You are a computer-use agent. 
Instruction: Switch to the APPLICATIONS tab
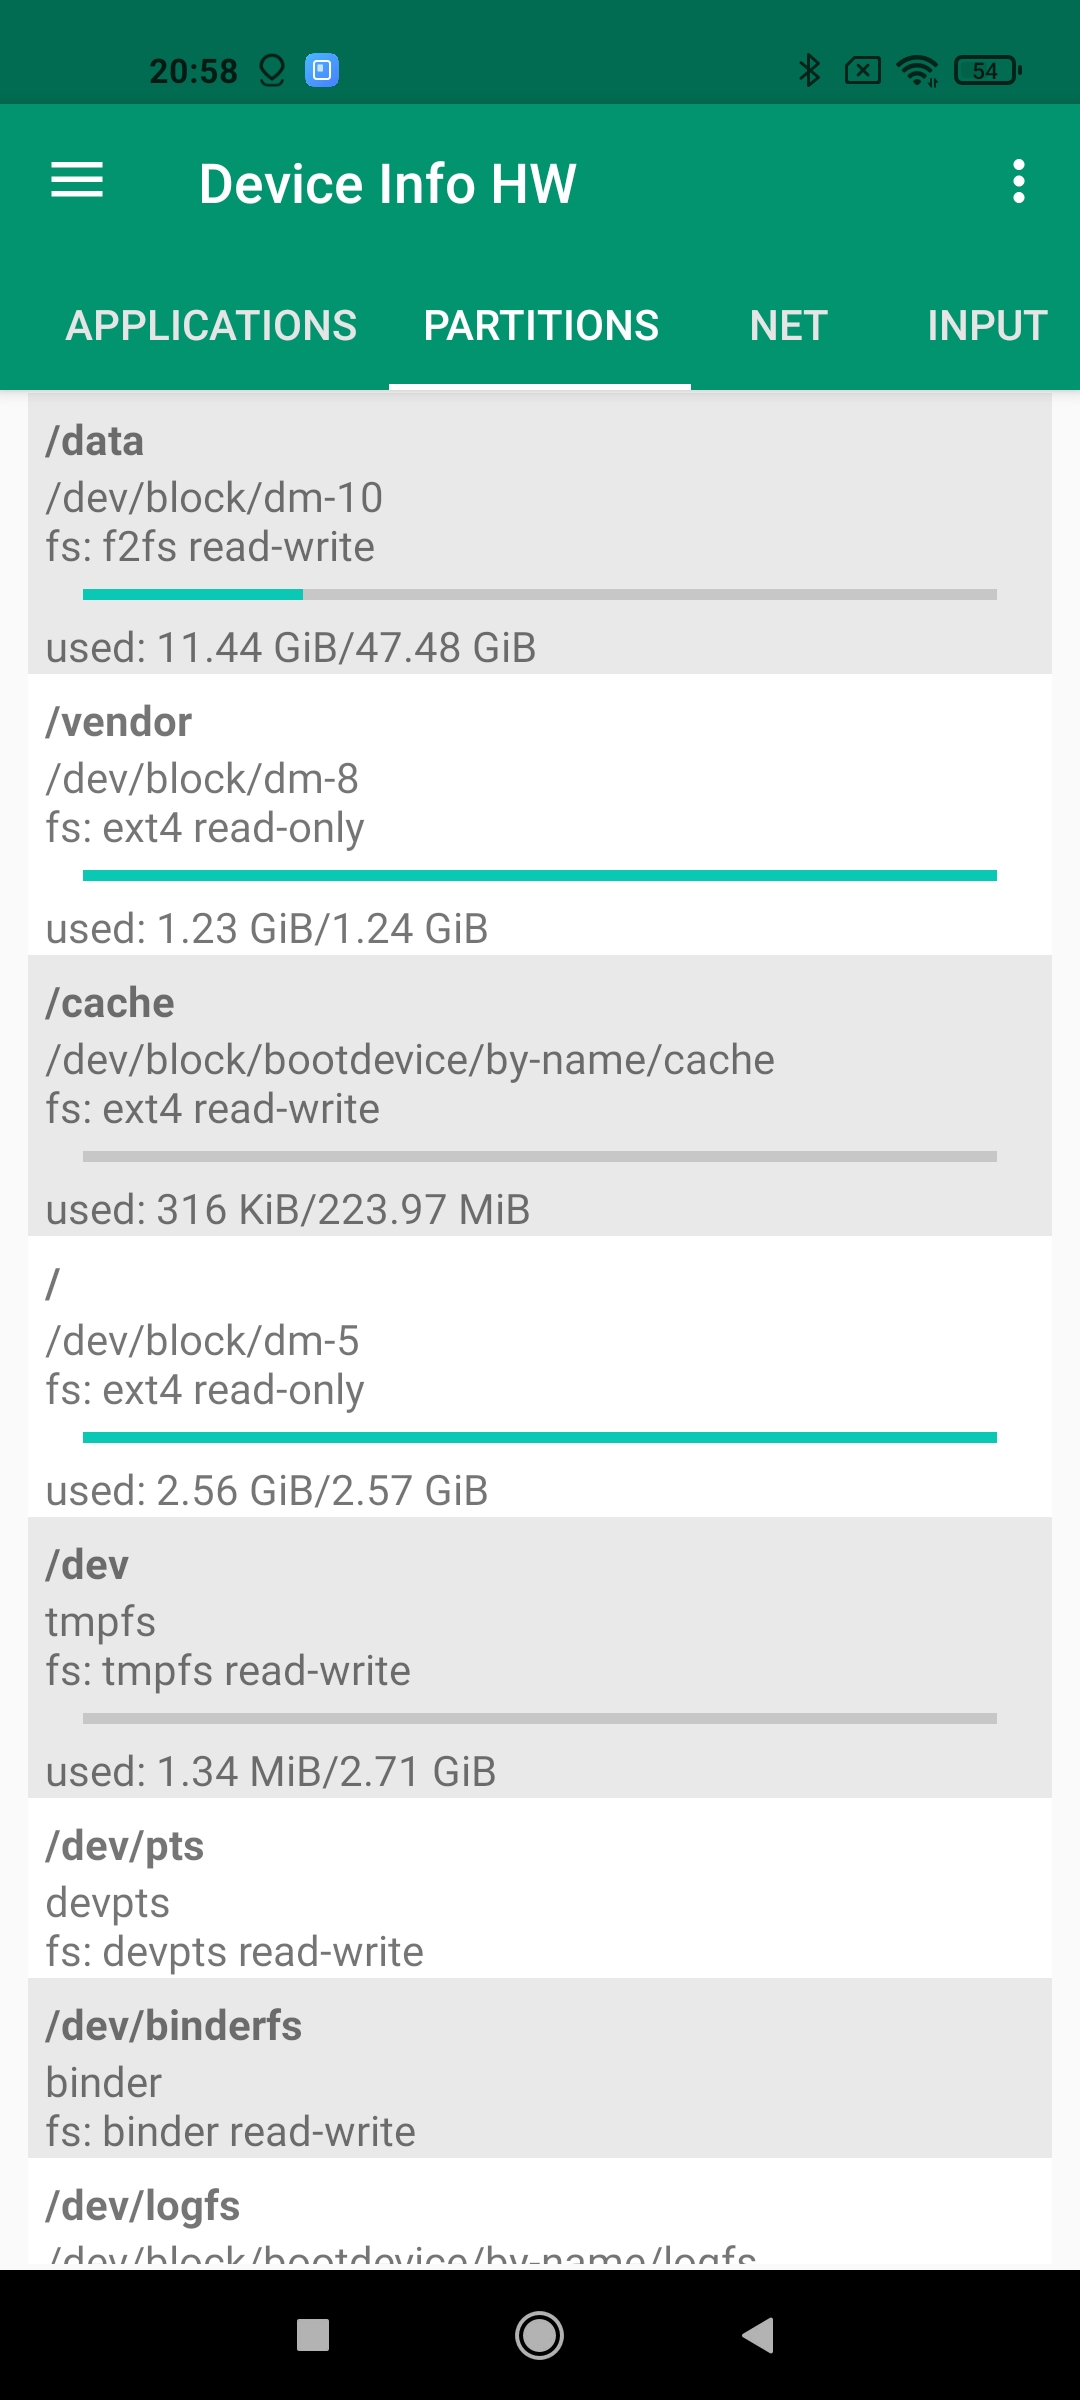pos(211,326)
